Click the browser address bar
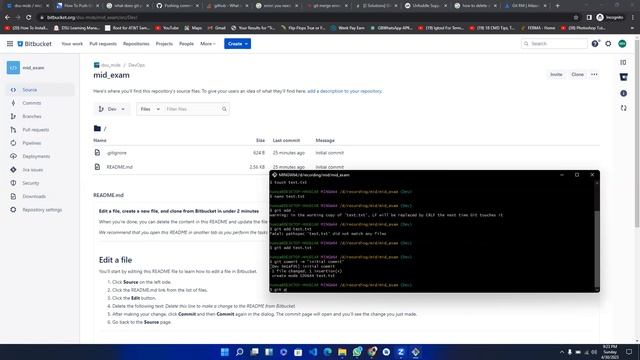The image size is (640, 360). [x=306, y=18]
